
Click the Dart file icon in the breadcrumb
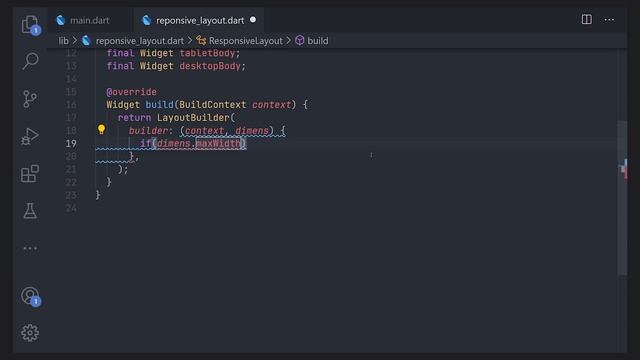click(86, 40)
